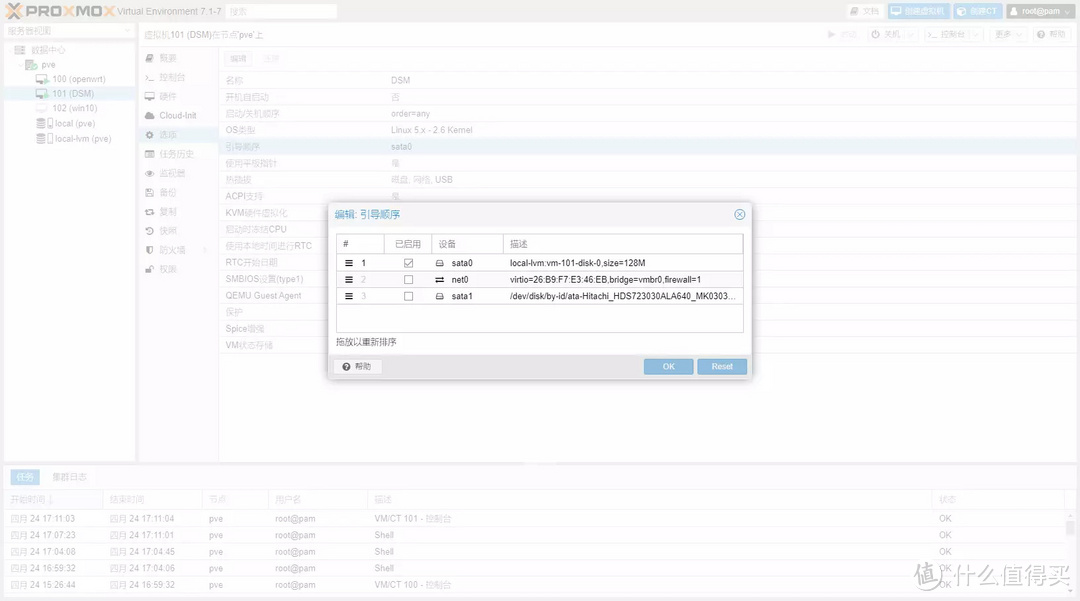Click the 设备 device column header
Image resolution: width=1080 pixels, height=601 pixels.
[468, 244]
